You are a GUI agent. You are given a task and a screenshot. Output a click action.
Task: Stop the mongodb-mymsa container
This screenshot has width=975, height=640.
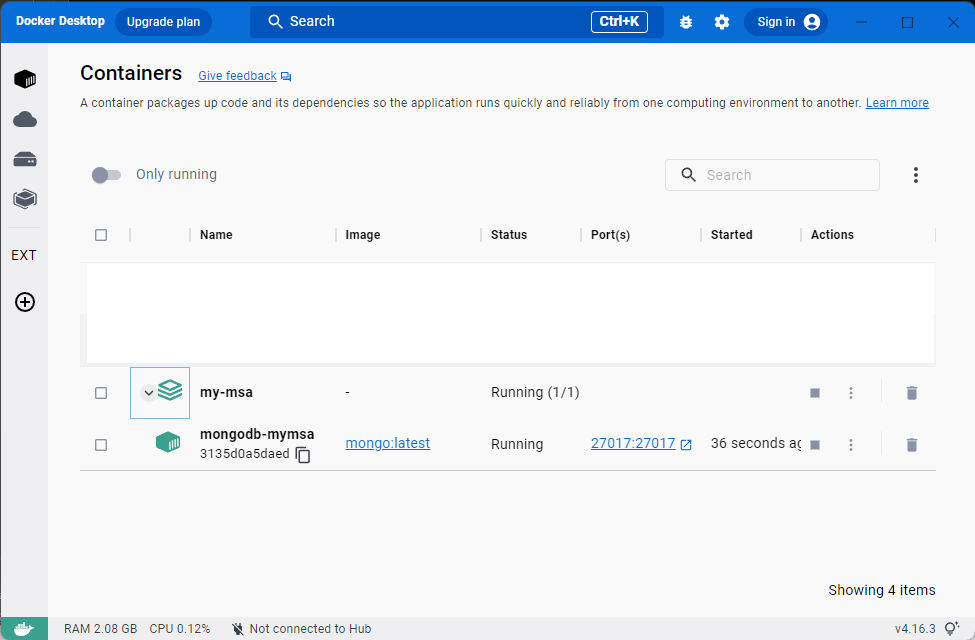[815, 445]
